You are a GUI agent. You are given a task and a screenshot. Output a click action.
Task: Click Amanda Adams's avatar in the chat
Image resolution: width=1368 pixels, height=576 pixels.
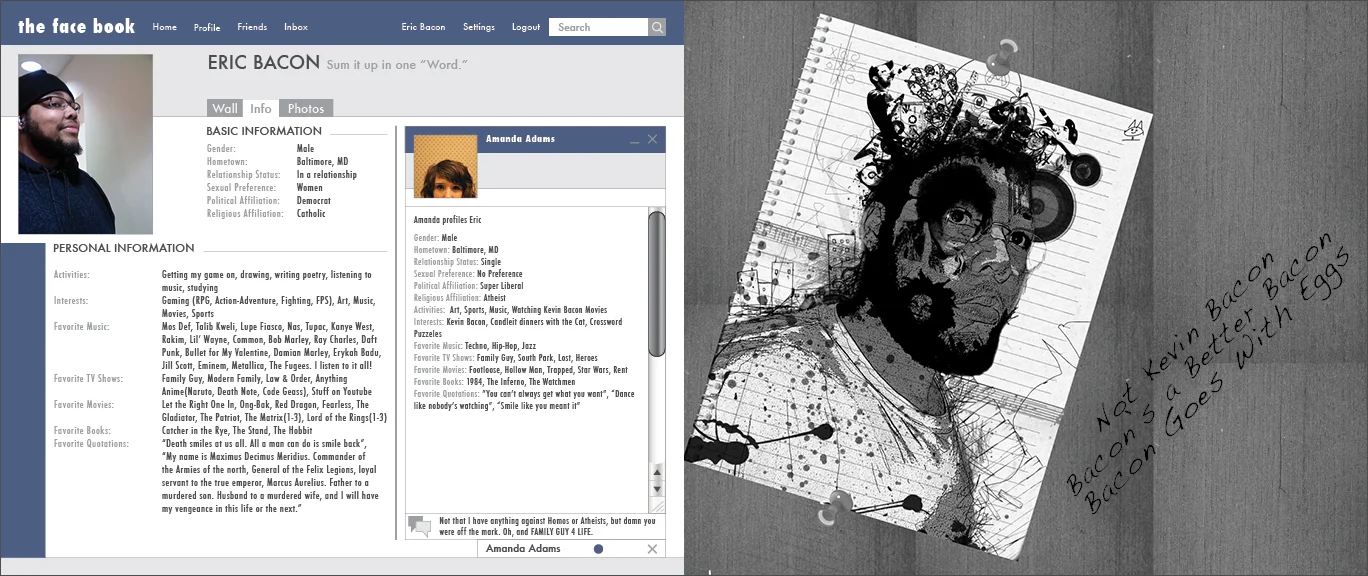(x=445, y=166)
